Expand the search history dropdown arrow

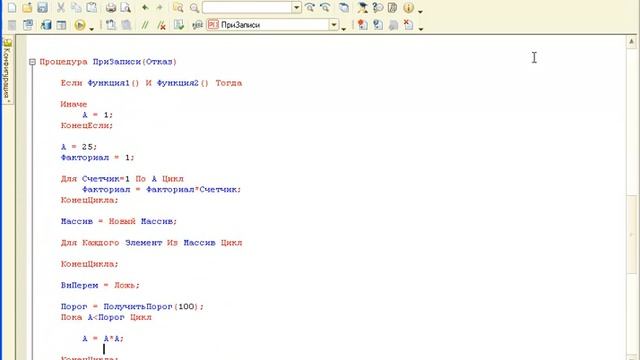coord(297,7)
